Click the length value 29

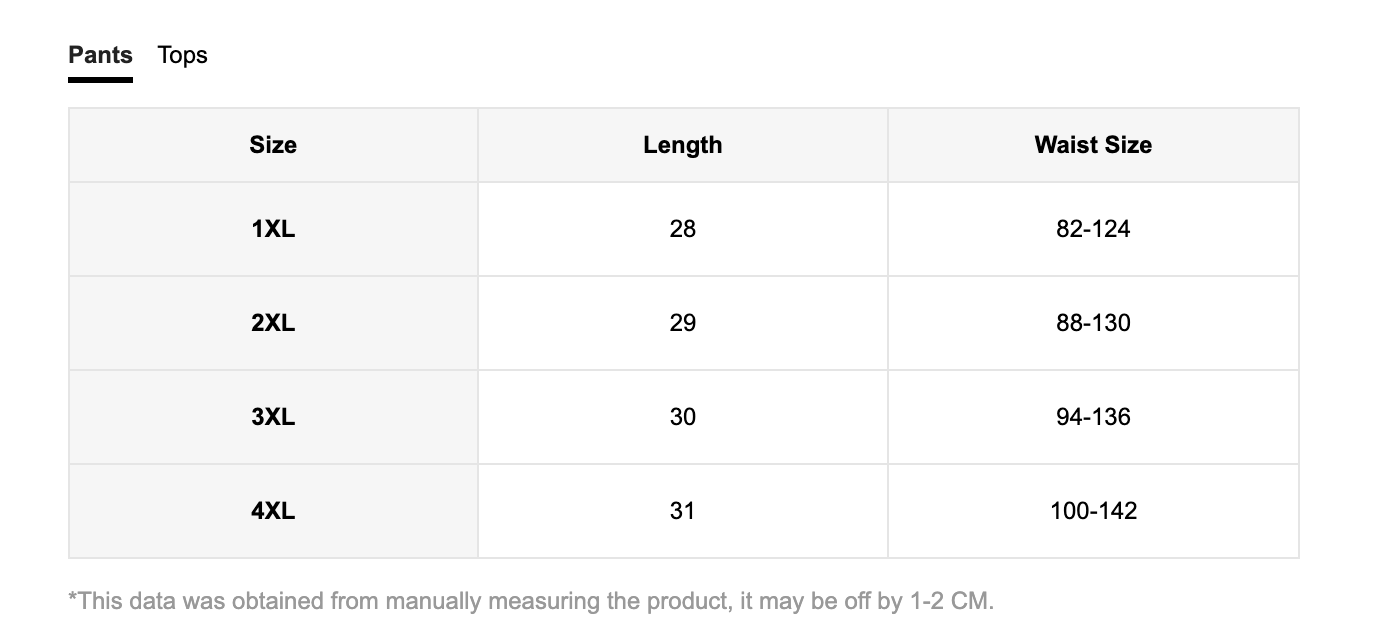[x=683, y=323]
